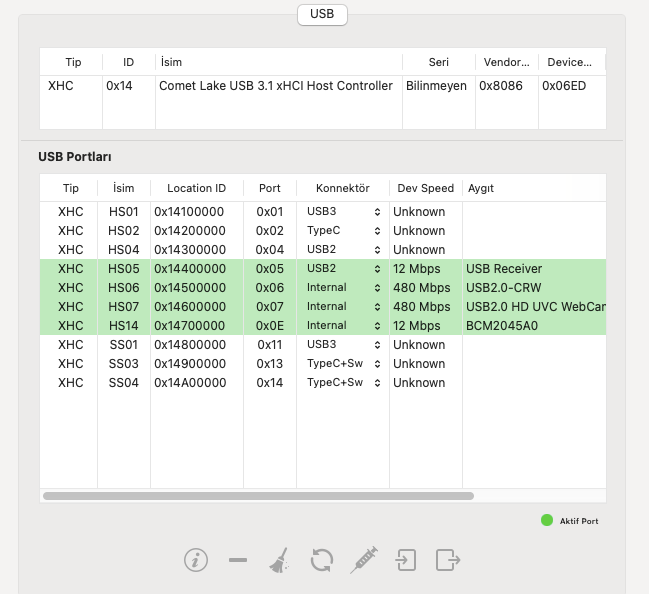Screen dimensions: 649x594
Task: Click the 12 Mbps speed in HS14 row
Action: pos(416,326)
